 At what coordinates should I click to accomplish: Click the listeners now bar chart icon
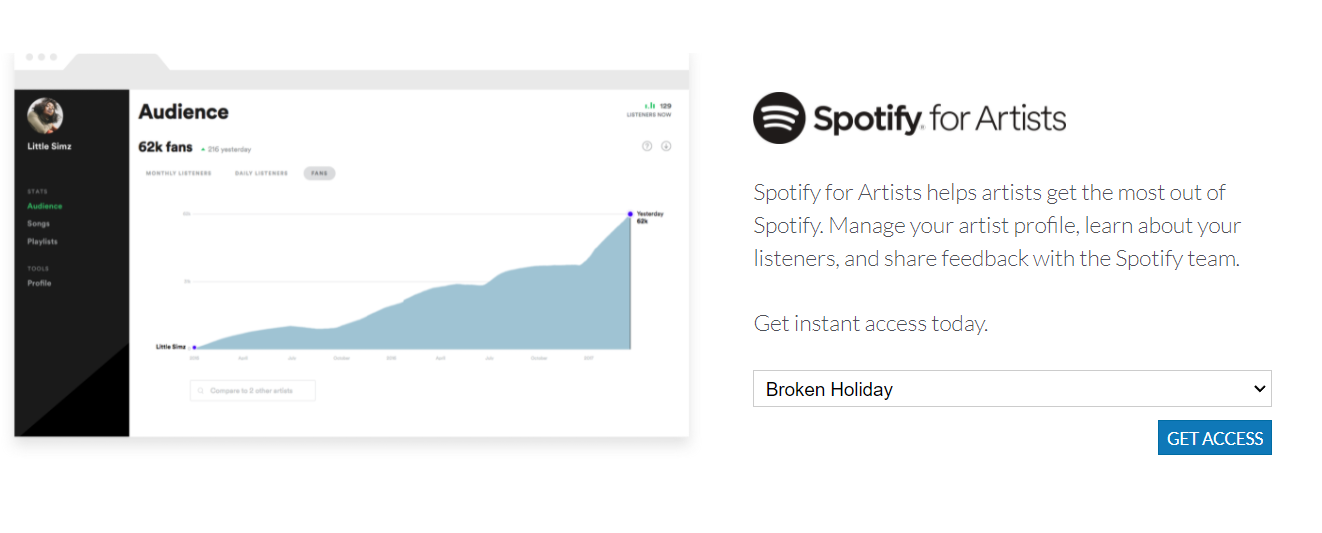[650, 105]
